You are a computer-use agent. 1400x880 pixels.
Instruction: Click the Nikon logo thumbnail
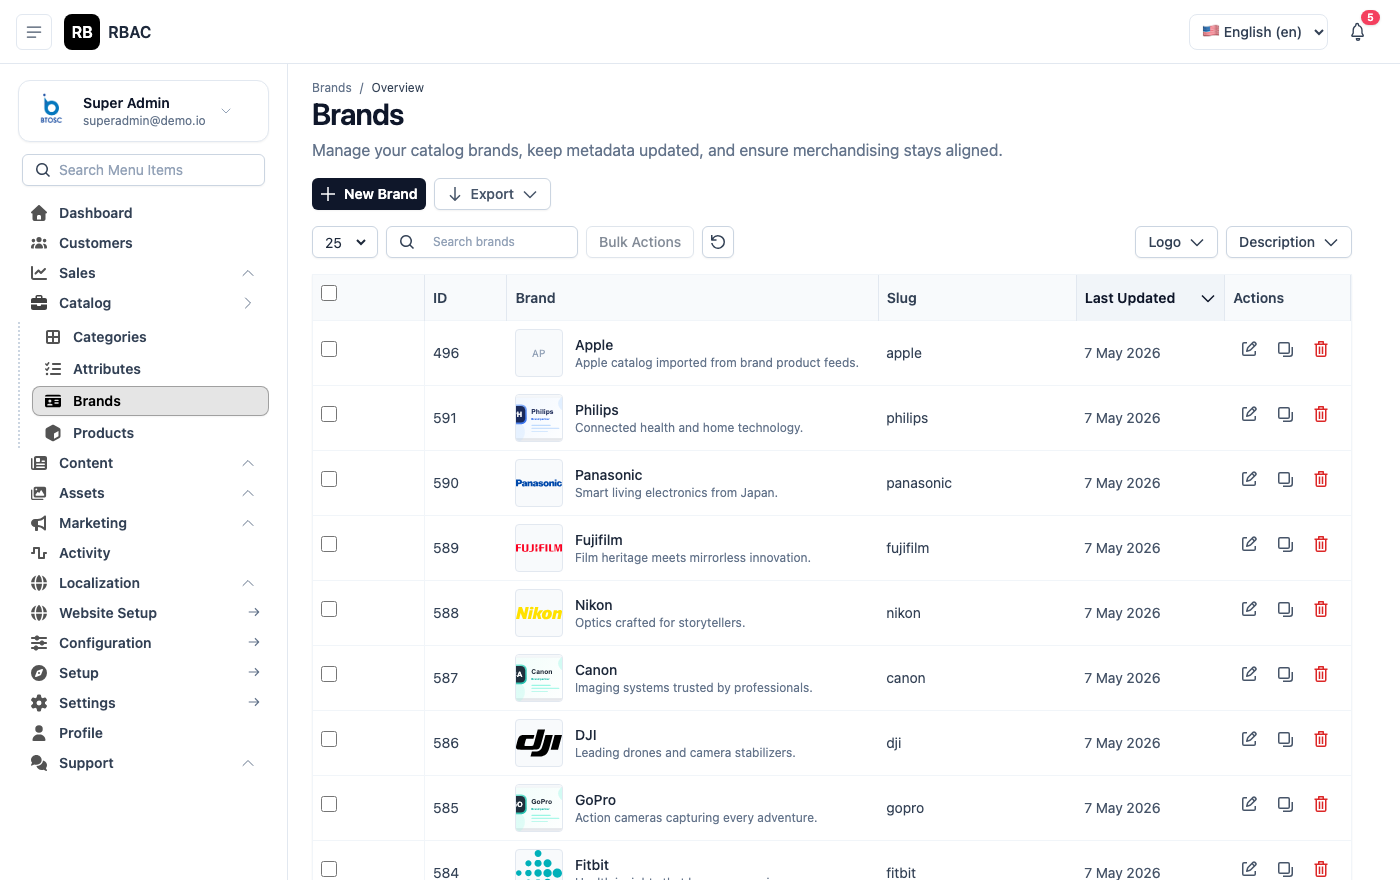(539, 613)
